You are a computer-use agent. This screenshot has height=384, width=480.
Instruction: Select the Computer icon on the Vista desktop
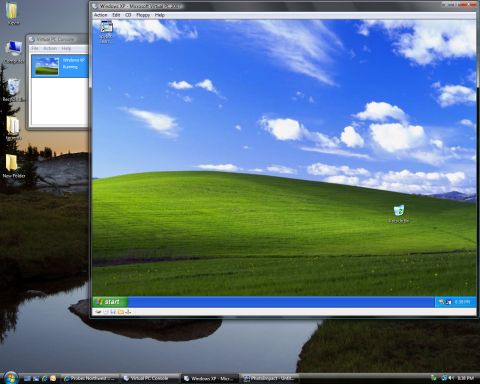tap(14, 52)
